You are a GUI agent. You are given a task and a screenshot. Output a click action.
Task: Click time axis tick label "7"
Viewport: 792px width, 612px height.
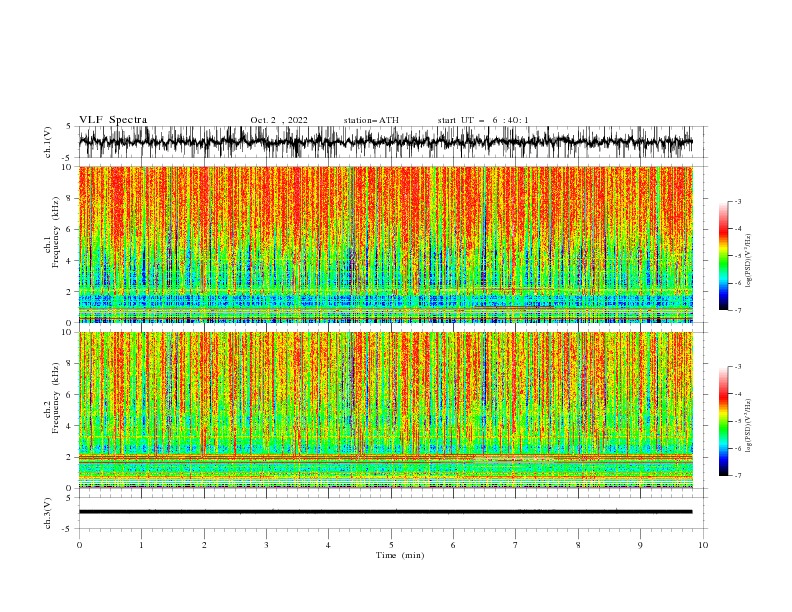pyautogui.click(x=516, y=545)
